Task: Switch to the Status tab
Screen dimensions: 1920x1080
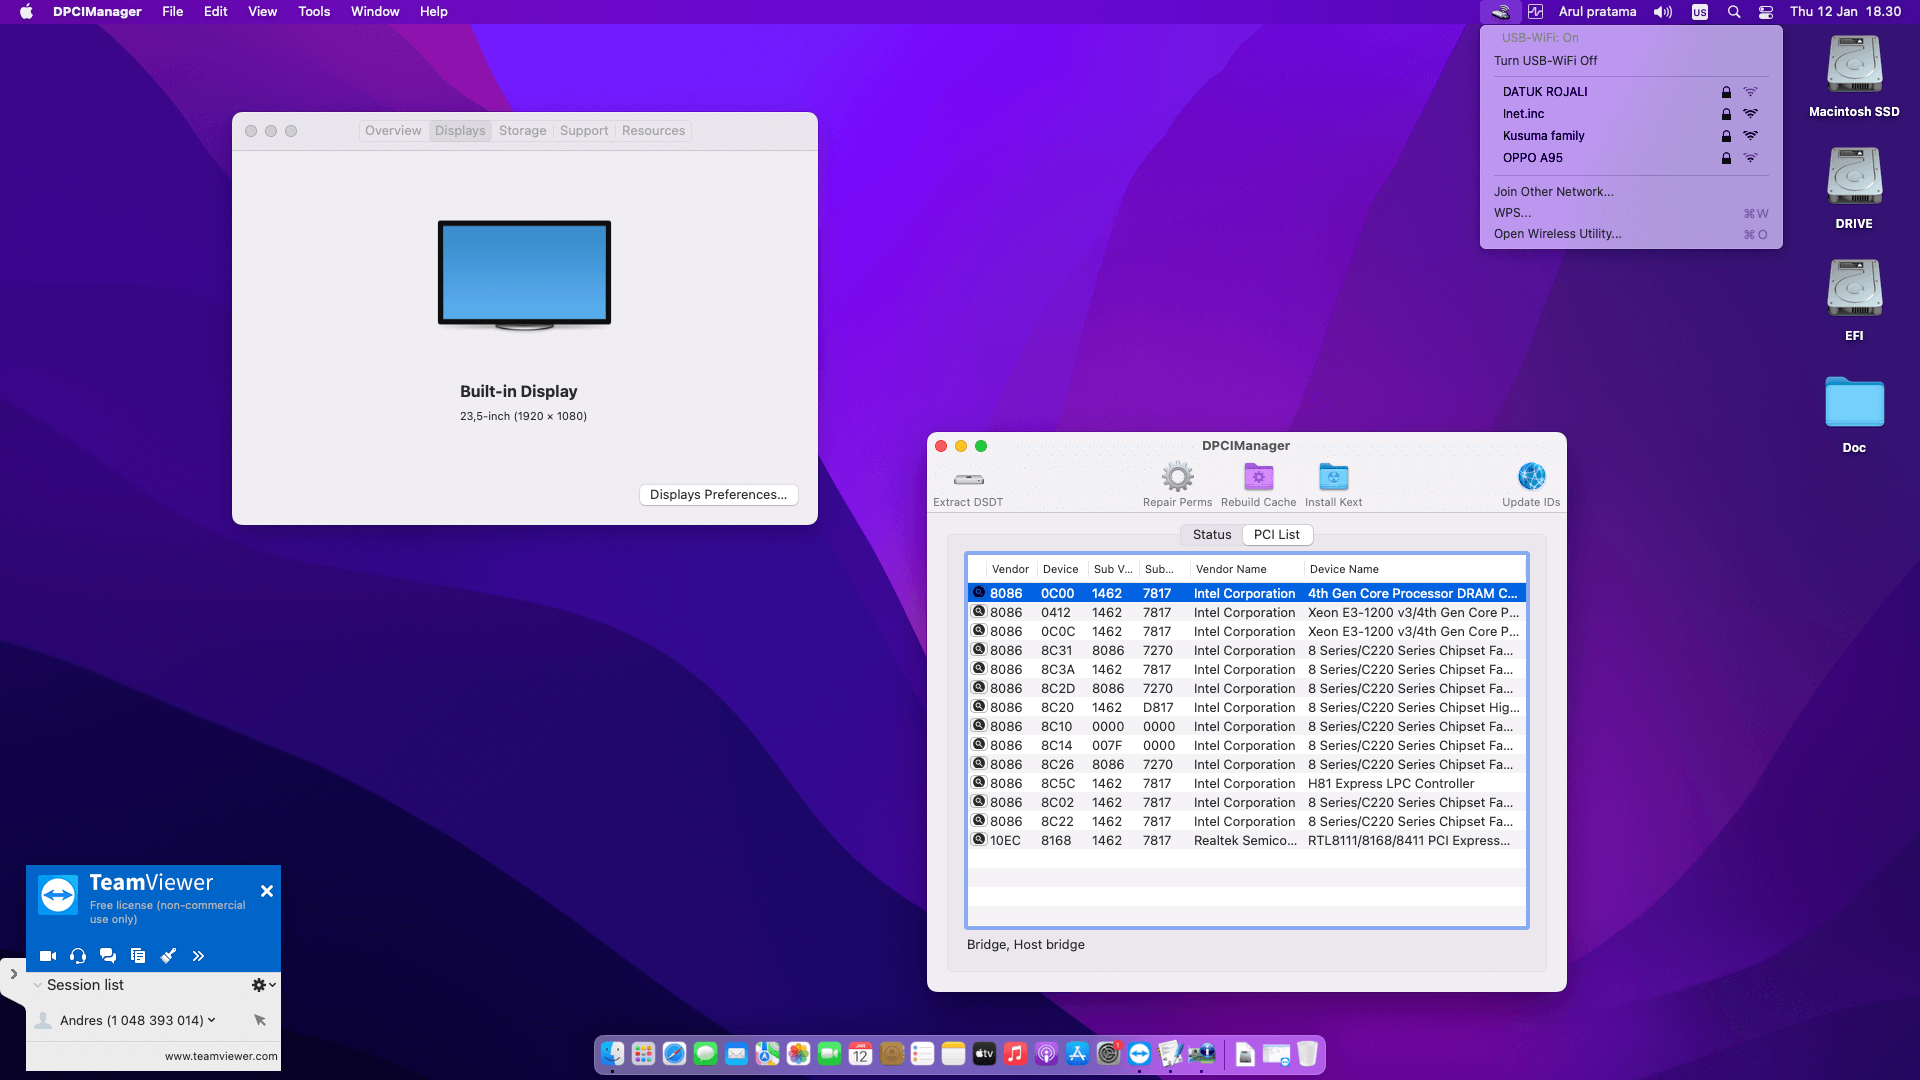Action: click(1211, 534)
